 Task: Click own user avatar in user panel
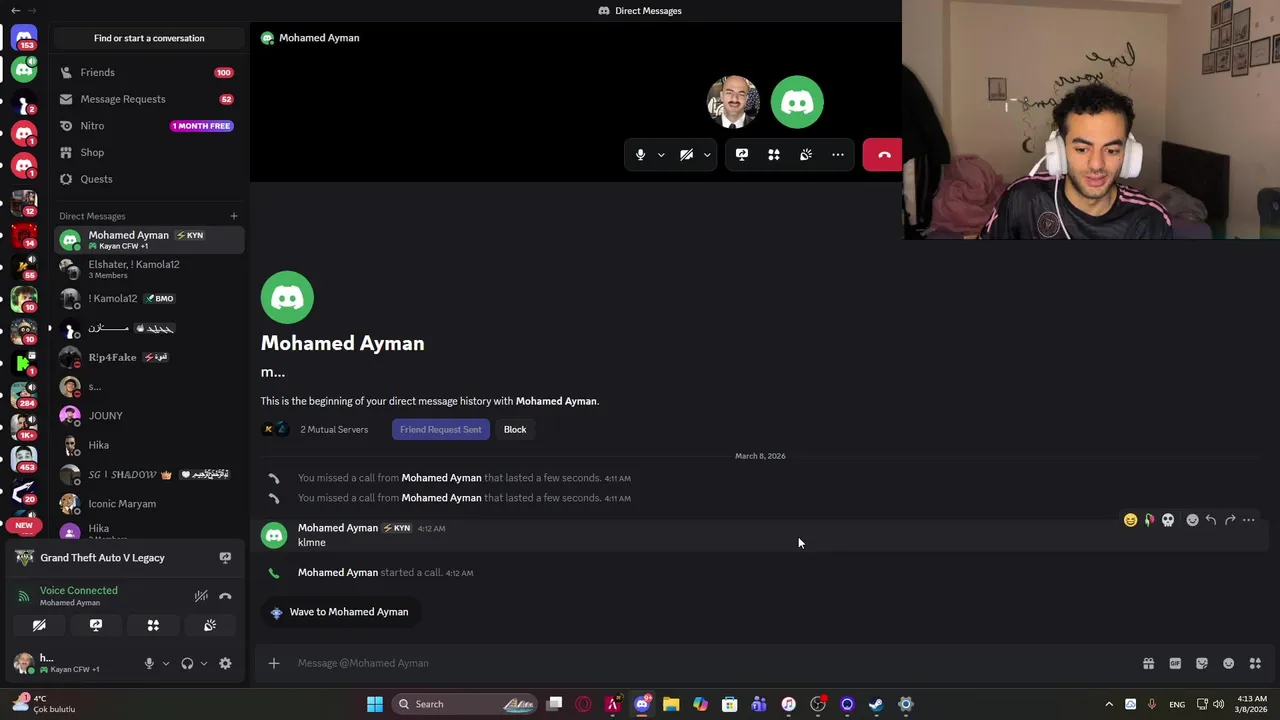tap(24, 663)
